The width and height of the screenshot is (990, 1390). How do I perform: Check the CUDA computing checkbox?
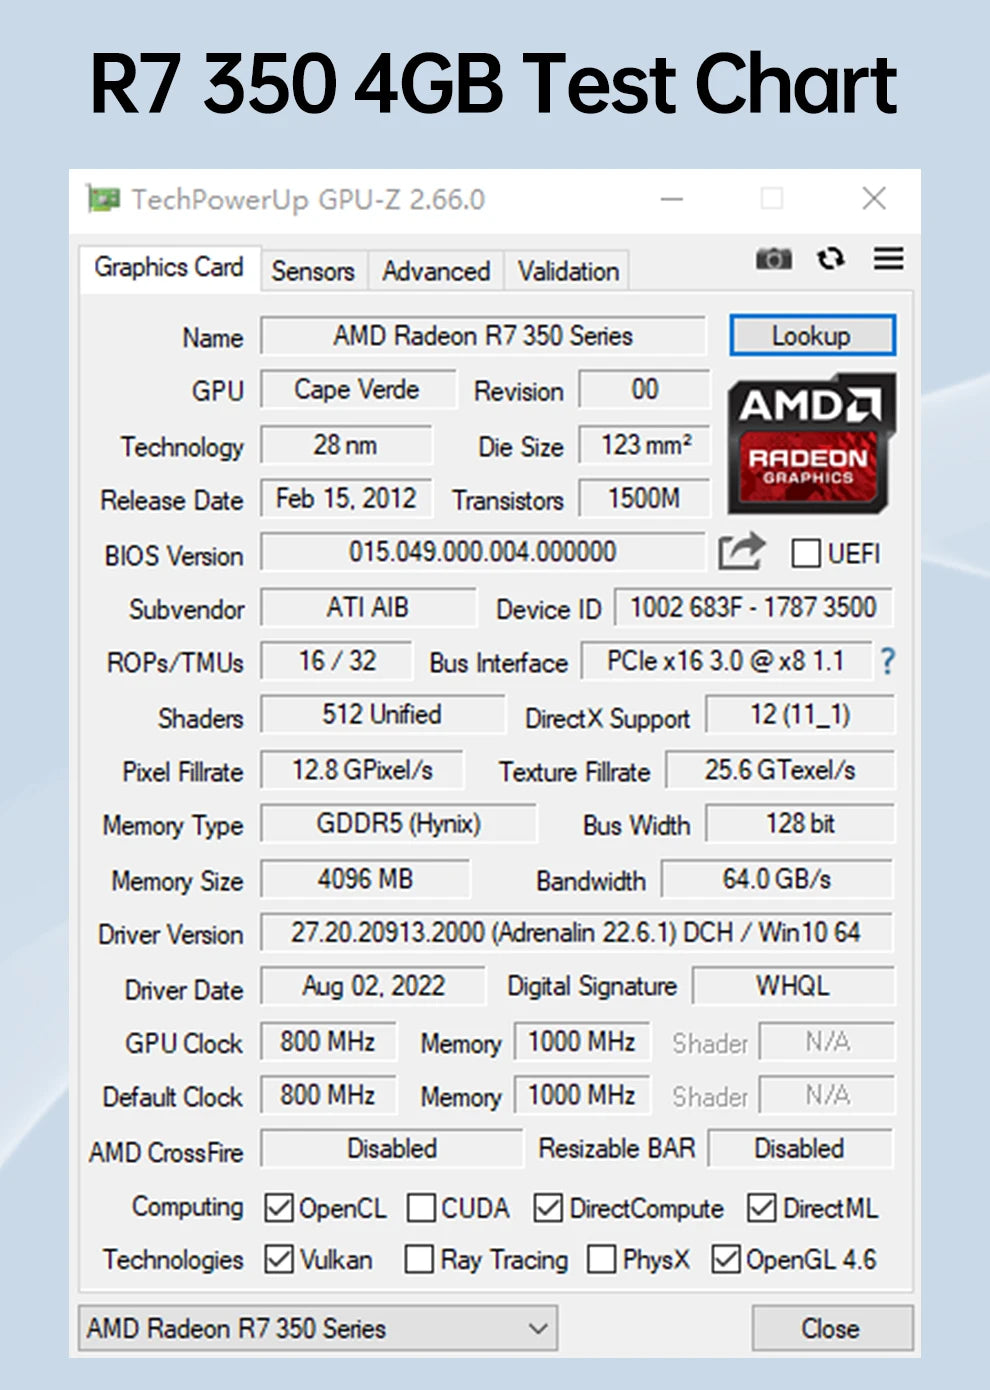pos(421,1208)
